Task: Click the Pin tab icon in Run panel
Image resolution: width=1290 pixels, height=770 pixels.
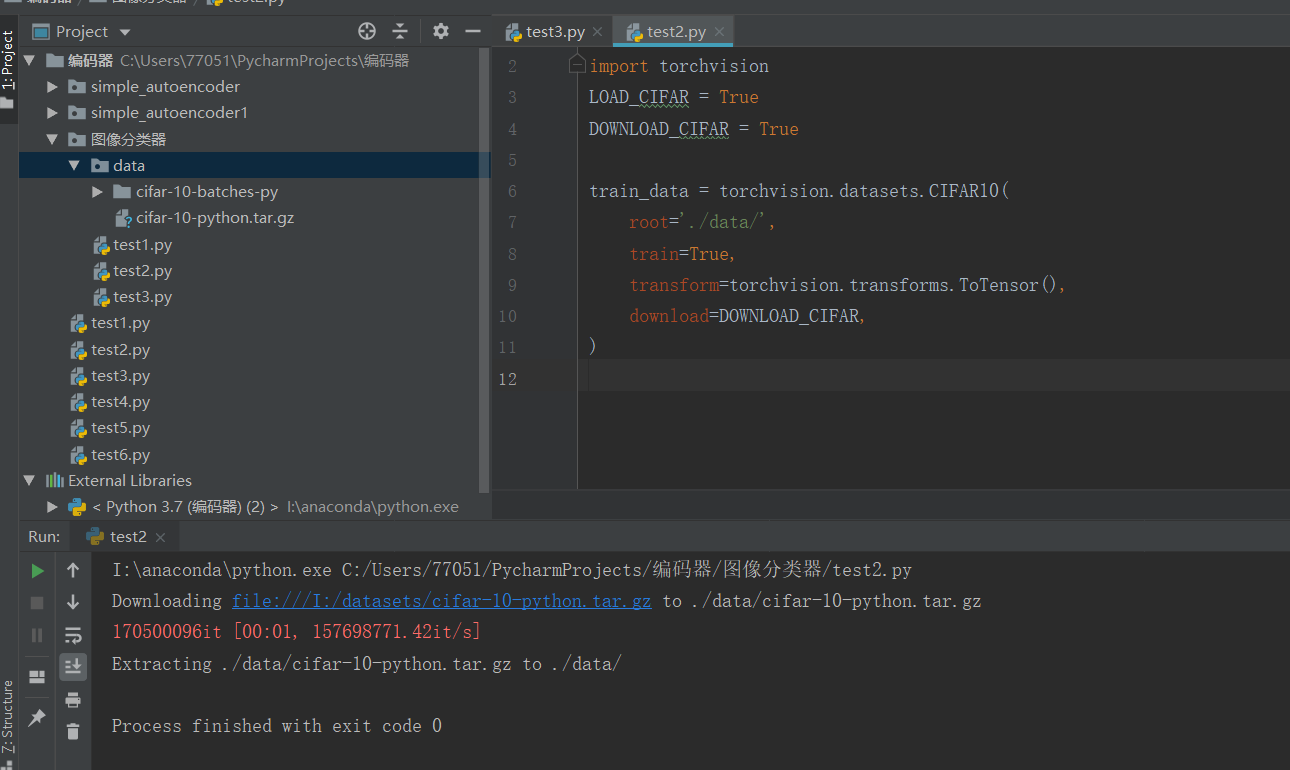Action: pos(37,717)
